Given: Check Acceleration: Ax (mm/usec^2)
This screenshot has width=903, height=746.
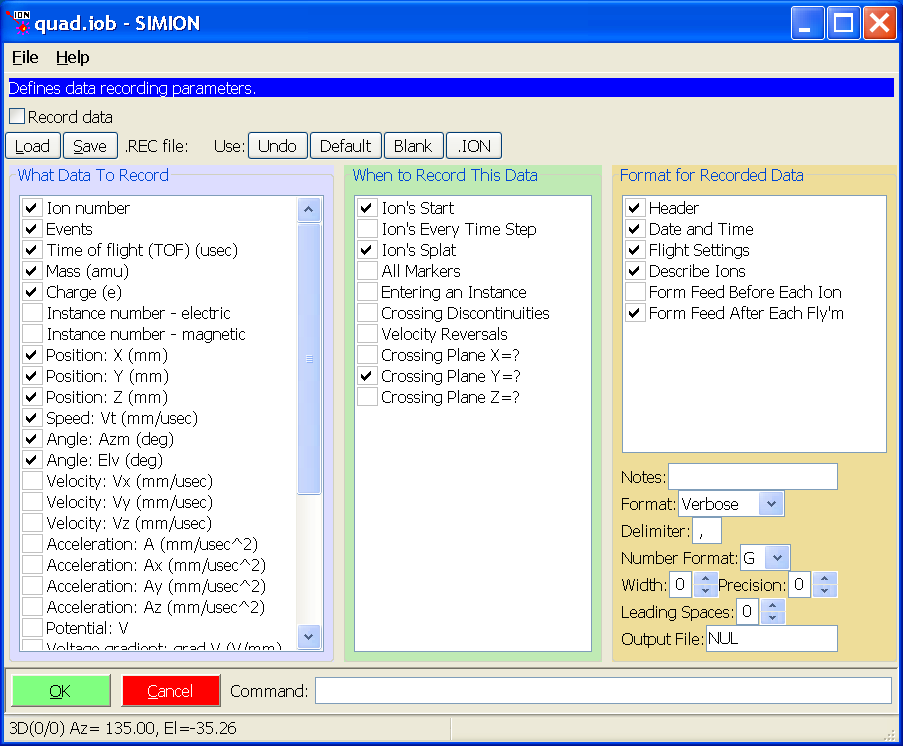Looking at the screenshot, I should tap(32, 565).
